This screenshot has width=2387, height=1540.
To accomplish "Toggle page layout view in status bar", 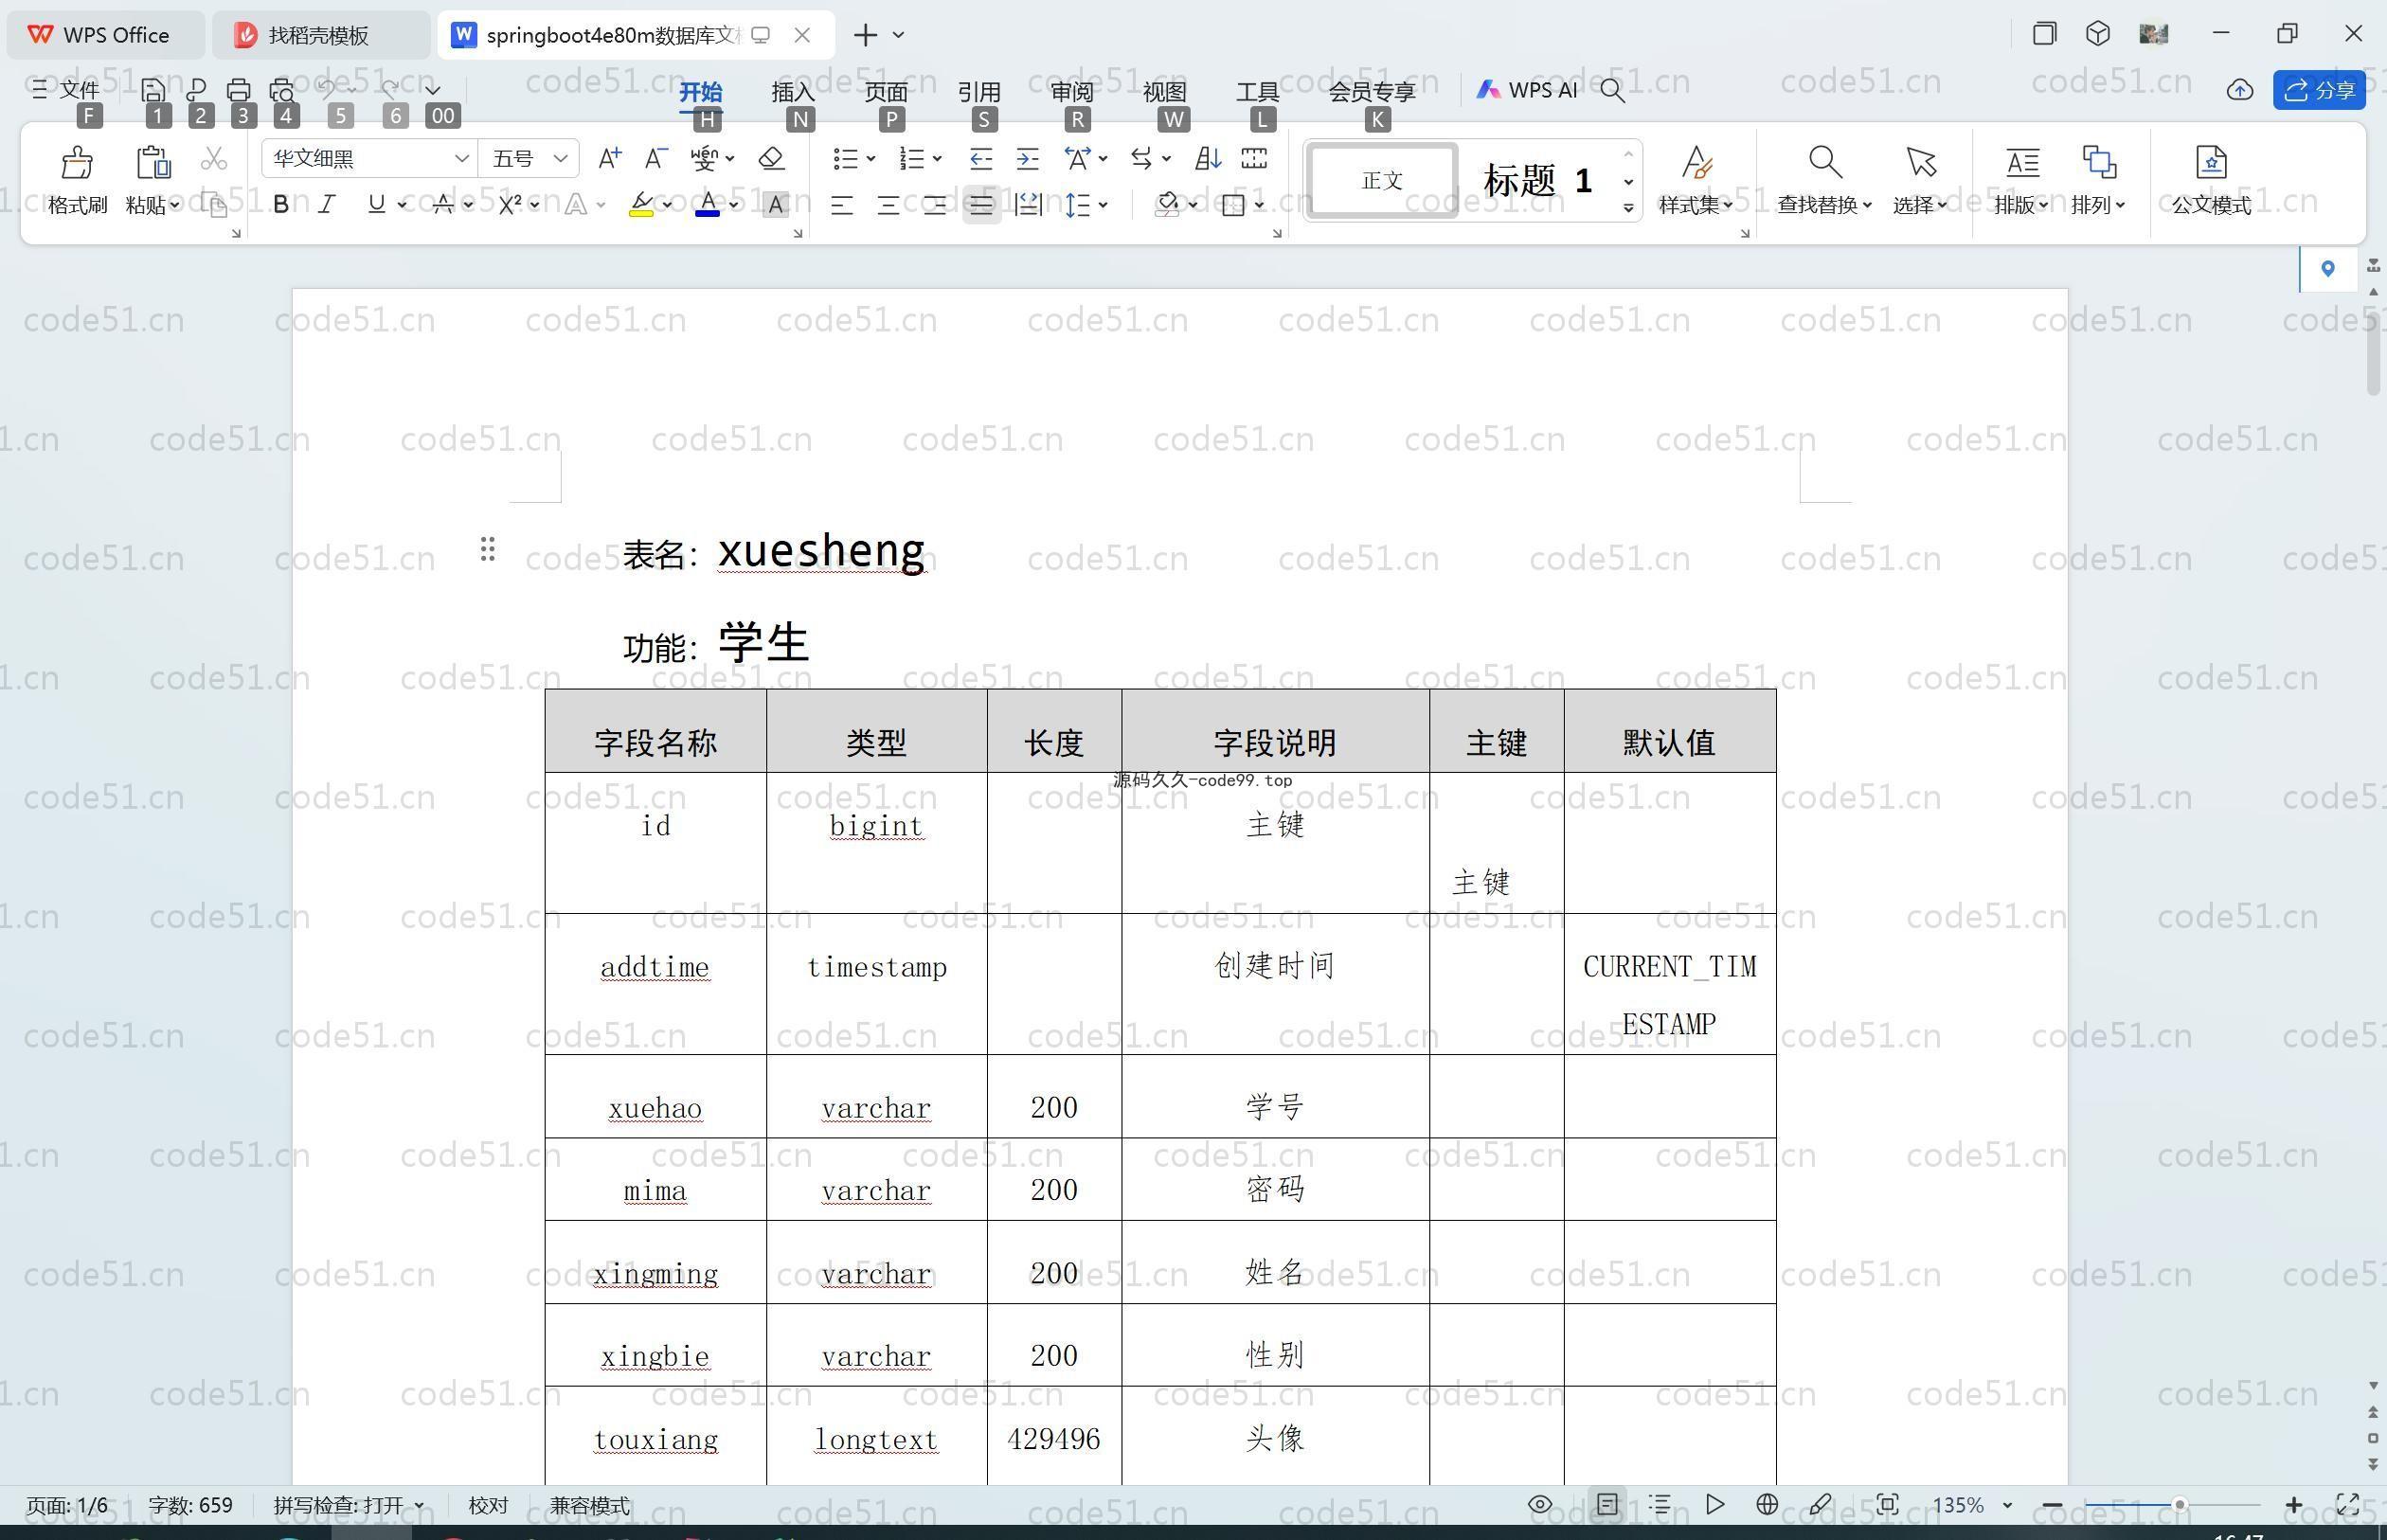I will (1607, 1504).
